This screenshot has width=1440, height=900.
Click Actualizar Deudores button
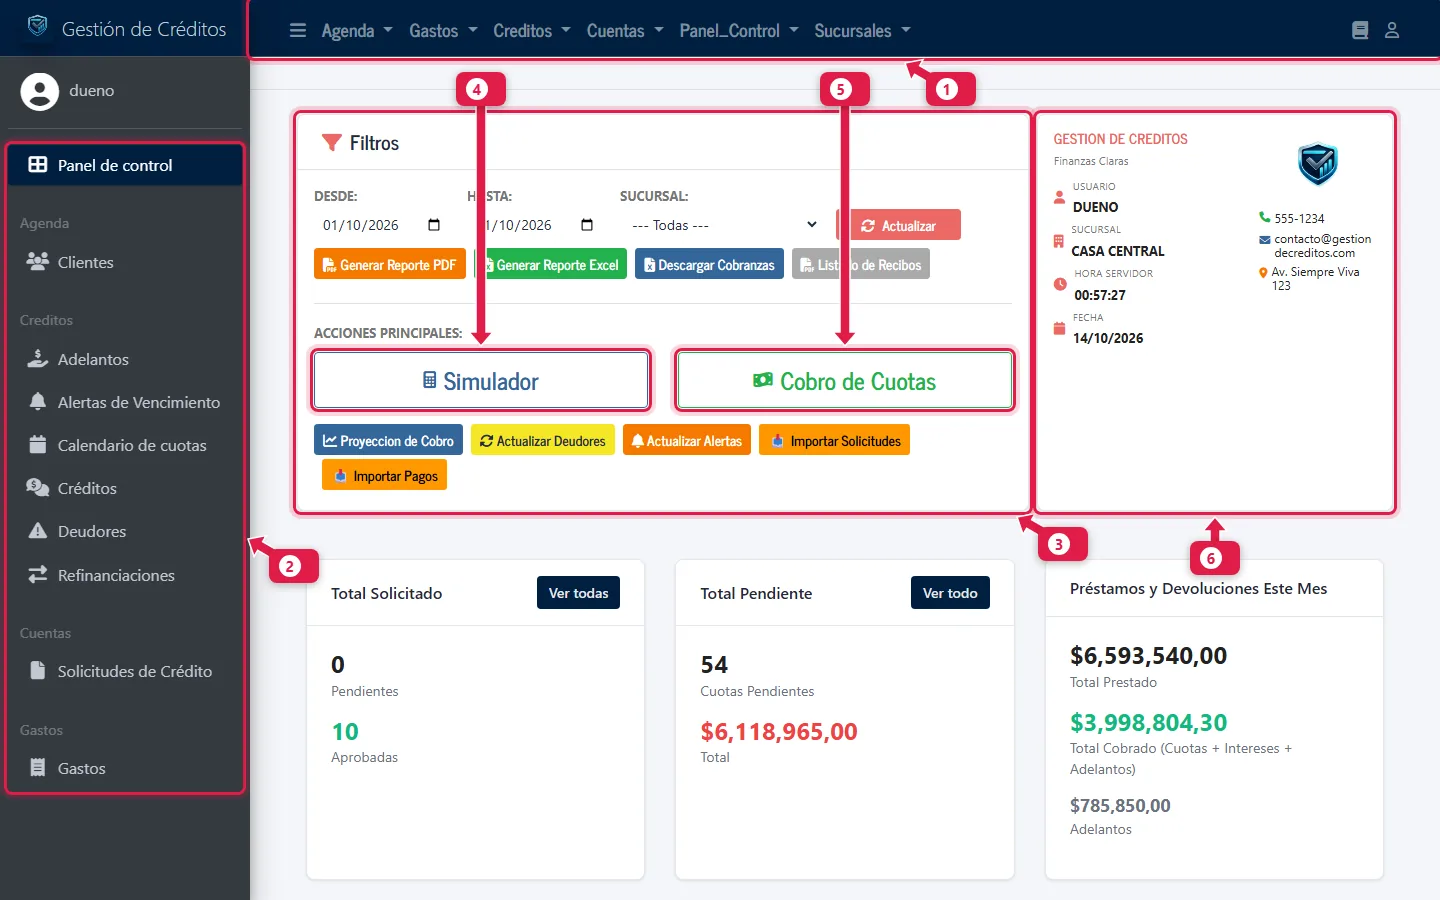pos(543,440)
